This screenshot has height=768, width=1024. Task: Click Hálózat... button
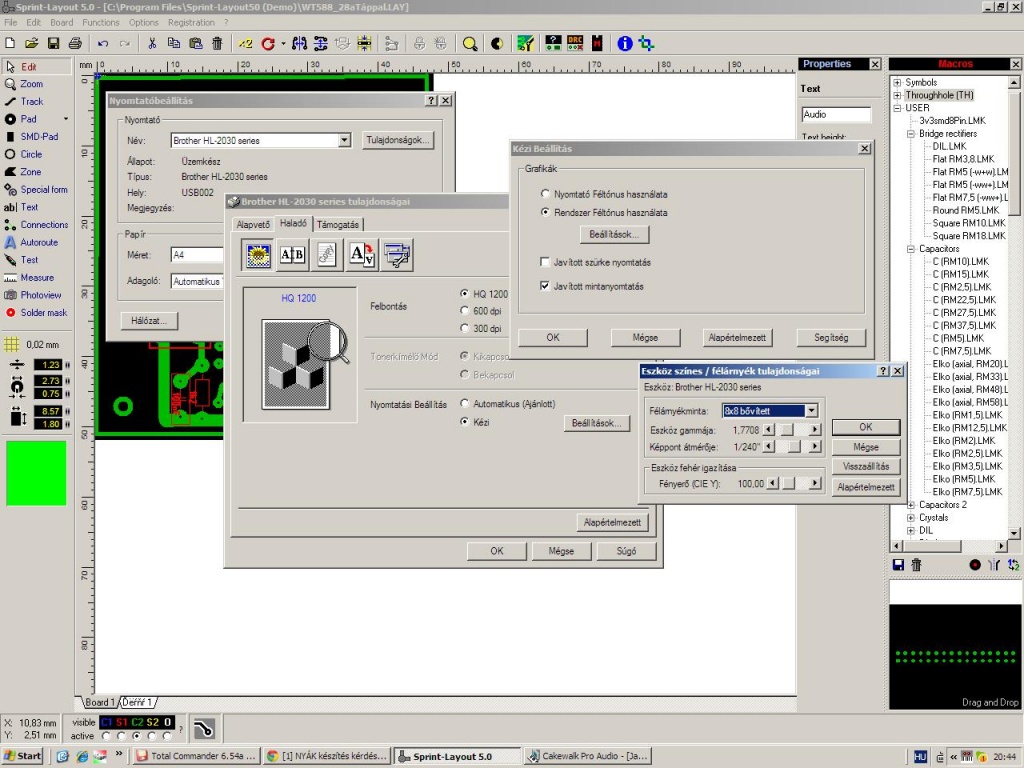(x=149, y=321)
